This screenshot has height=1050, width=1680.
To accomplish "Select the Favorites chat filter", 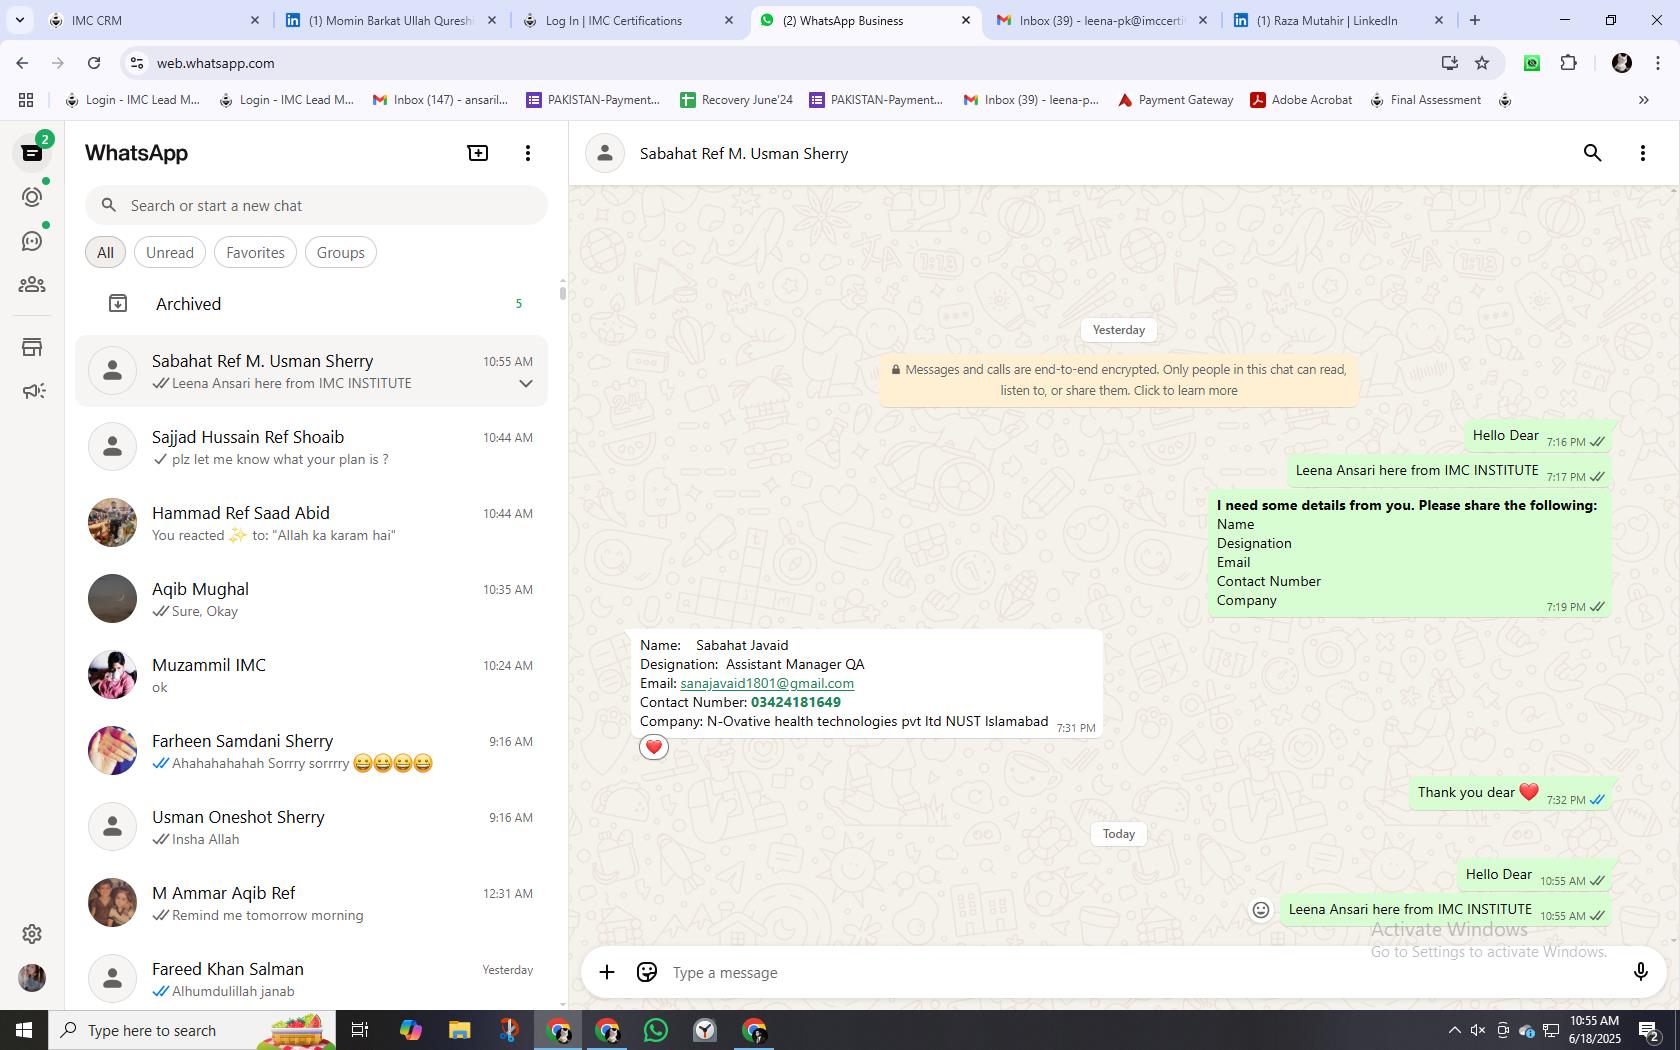I will (255, 253).
